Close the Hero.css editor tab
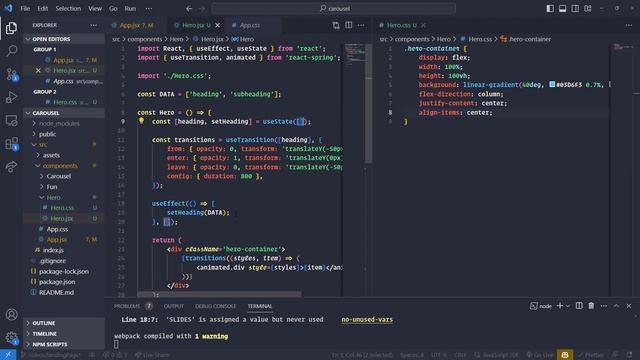Image resolution: width=640 pixels, height=360 pixels. (x=424, y=25)
